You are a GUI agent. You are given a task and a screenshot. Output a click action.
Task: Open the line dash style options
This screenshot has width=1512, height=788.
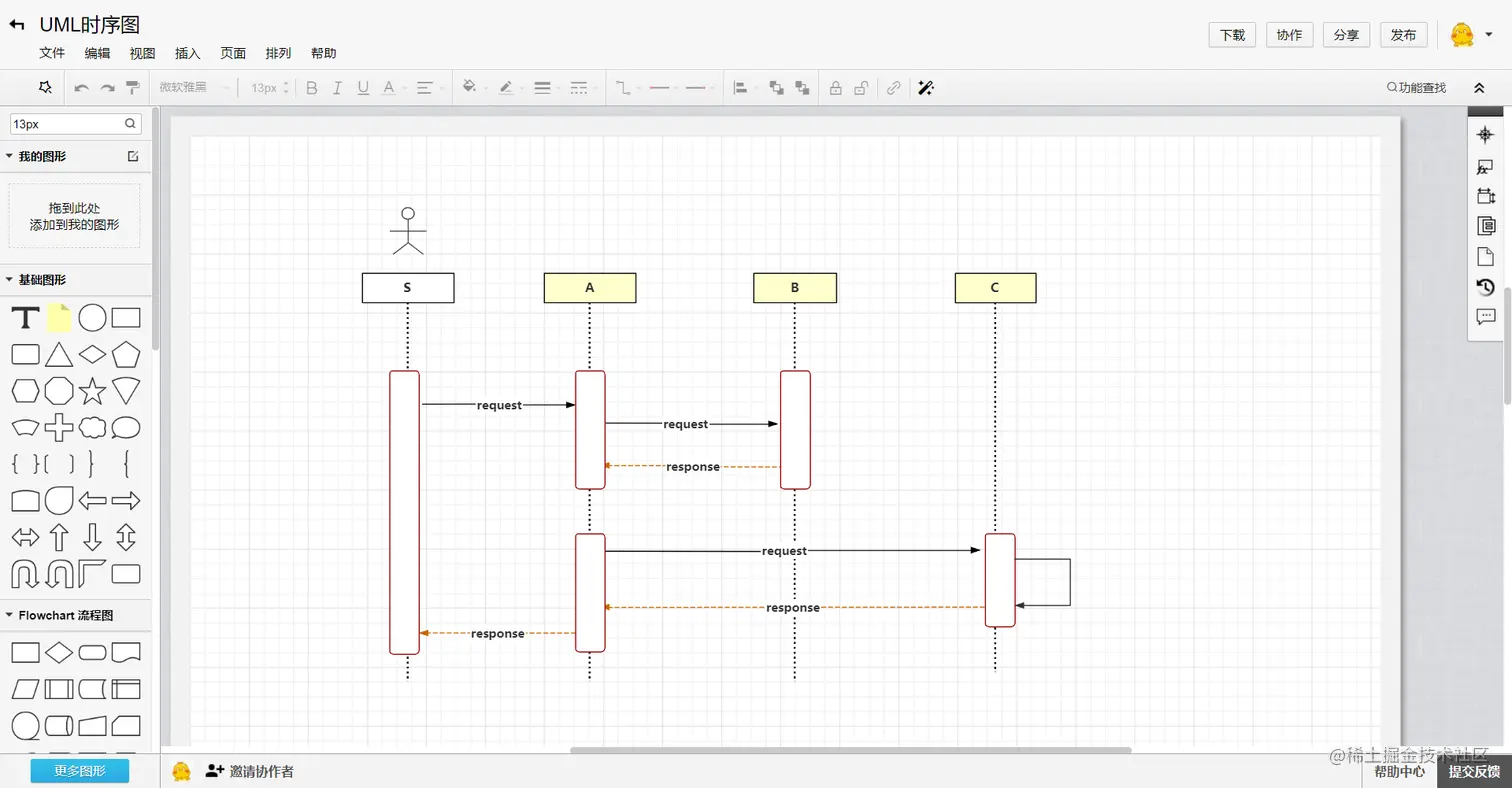[579, 88]
